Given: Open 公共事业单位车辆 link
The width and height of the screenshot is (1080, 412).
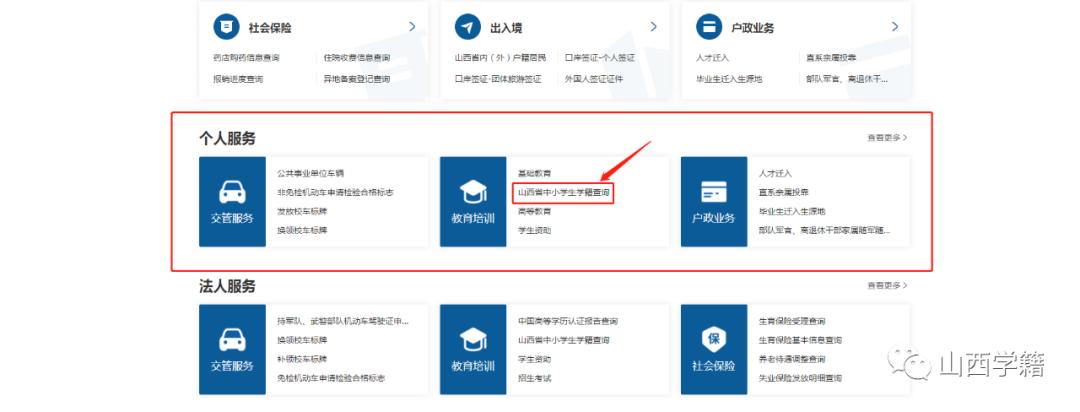Looking at the screenshot, I should pyautogui.click(x=310, y=173).
